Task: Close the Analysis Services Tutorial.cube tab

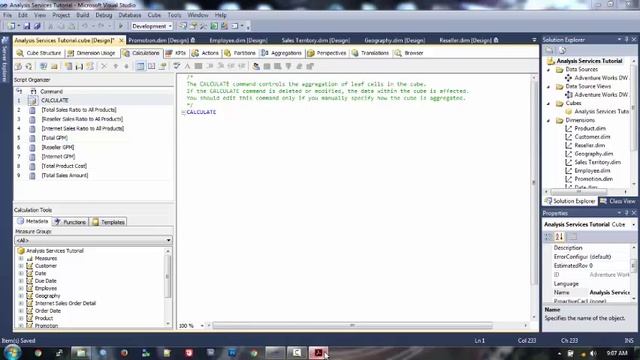Action: click(121, 40)
